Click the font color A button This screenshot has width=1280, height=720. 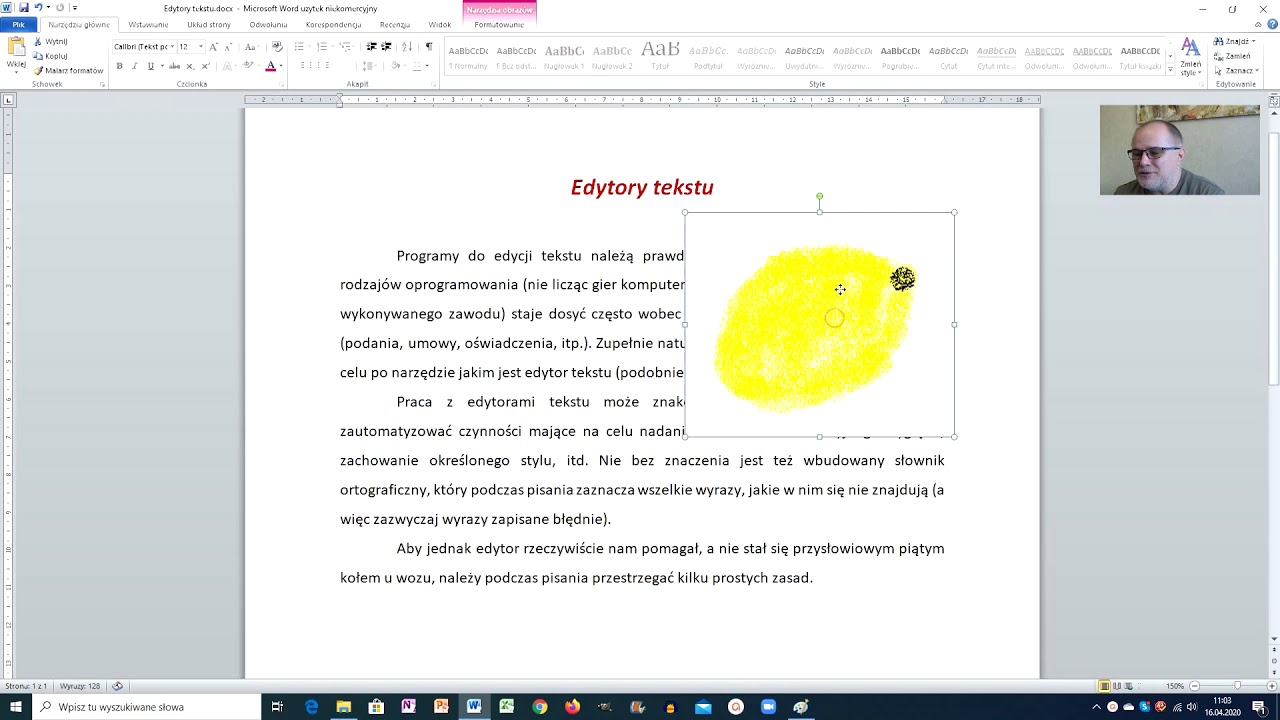tap(269, 66)
